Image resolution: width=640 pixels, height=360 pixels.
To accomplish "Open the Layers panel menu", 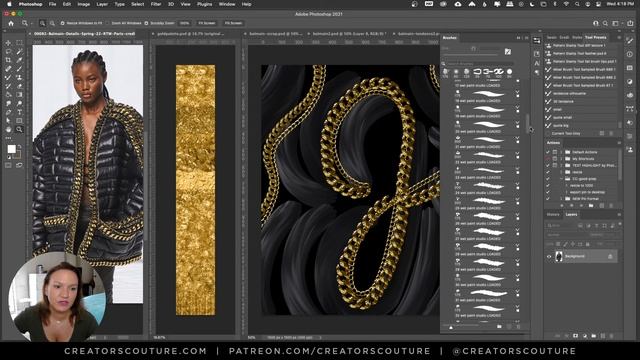I will [x=619, y=215].
